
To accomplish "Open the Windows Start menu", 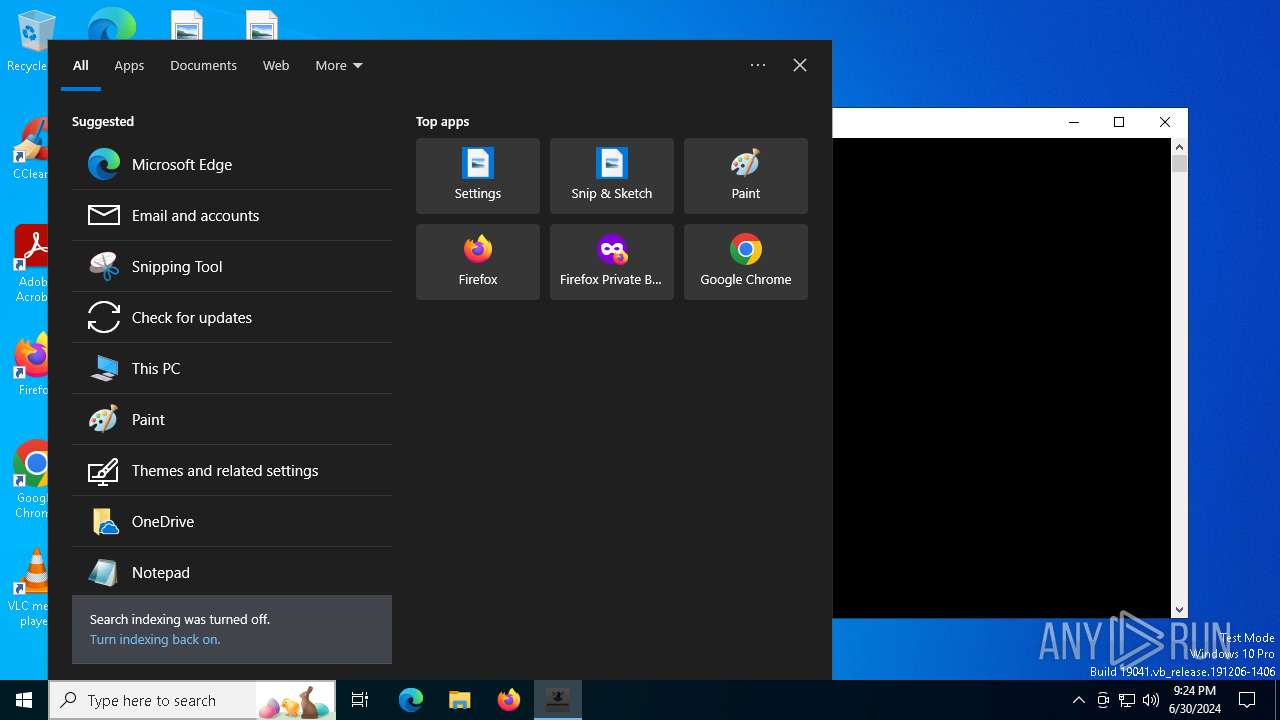I will click(x=24, y=701).
